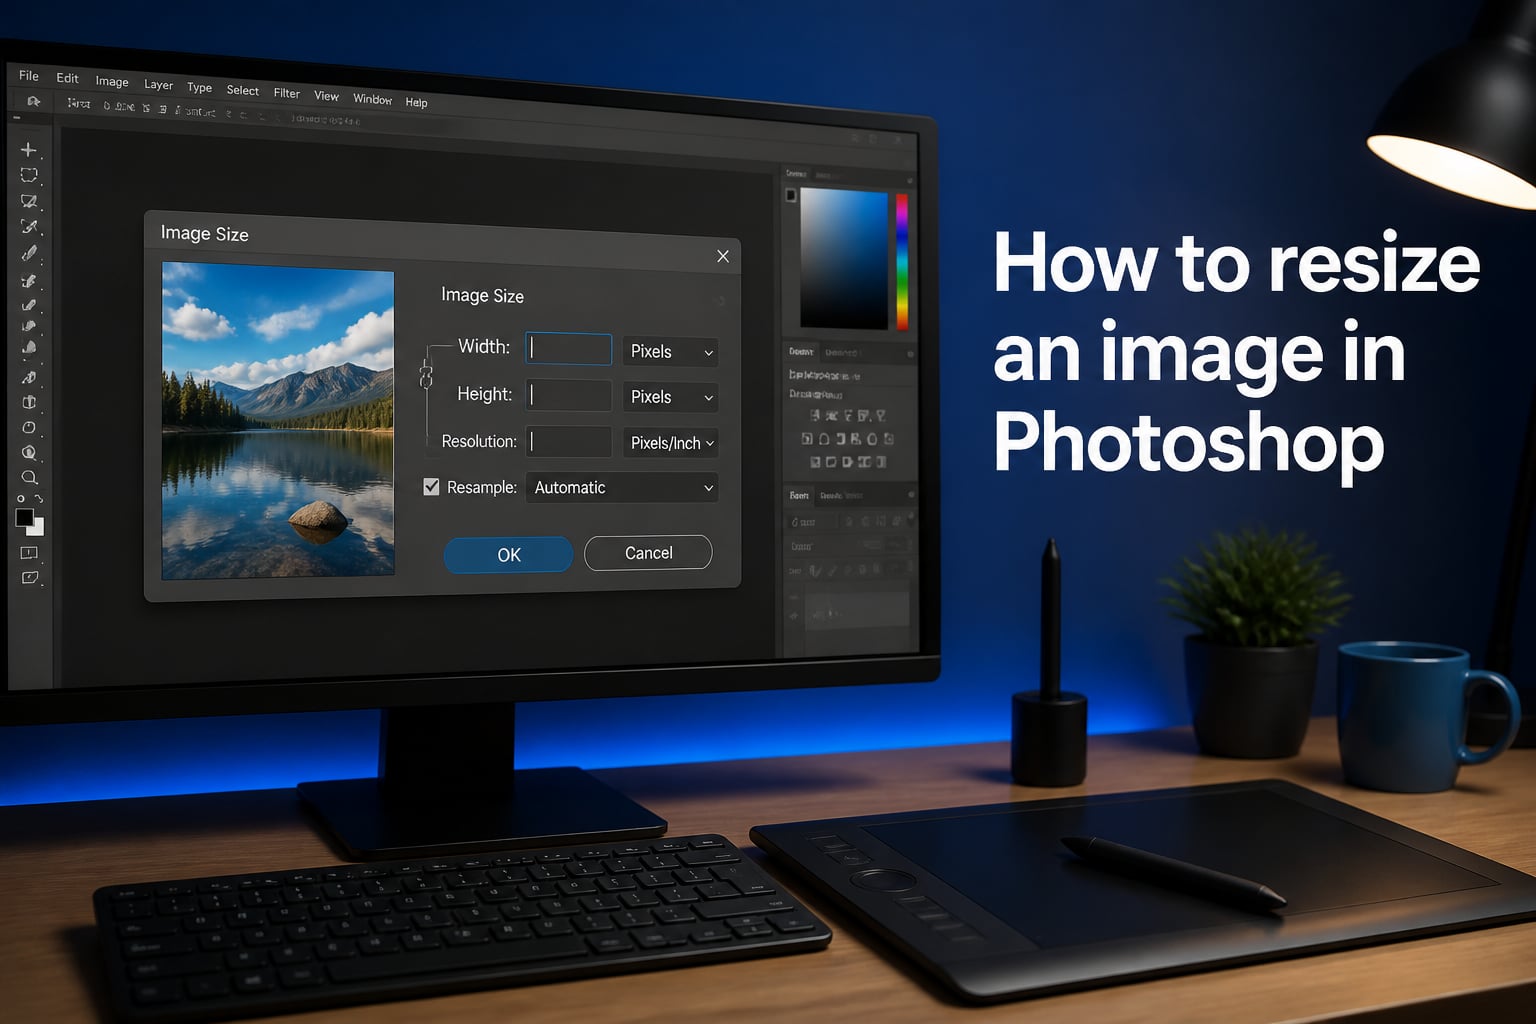Toggle Quick Mask mode icon
1536x1024 pixels.
coord(29,553)
